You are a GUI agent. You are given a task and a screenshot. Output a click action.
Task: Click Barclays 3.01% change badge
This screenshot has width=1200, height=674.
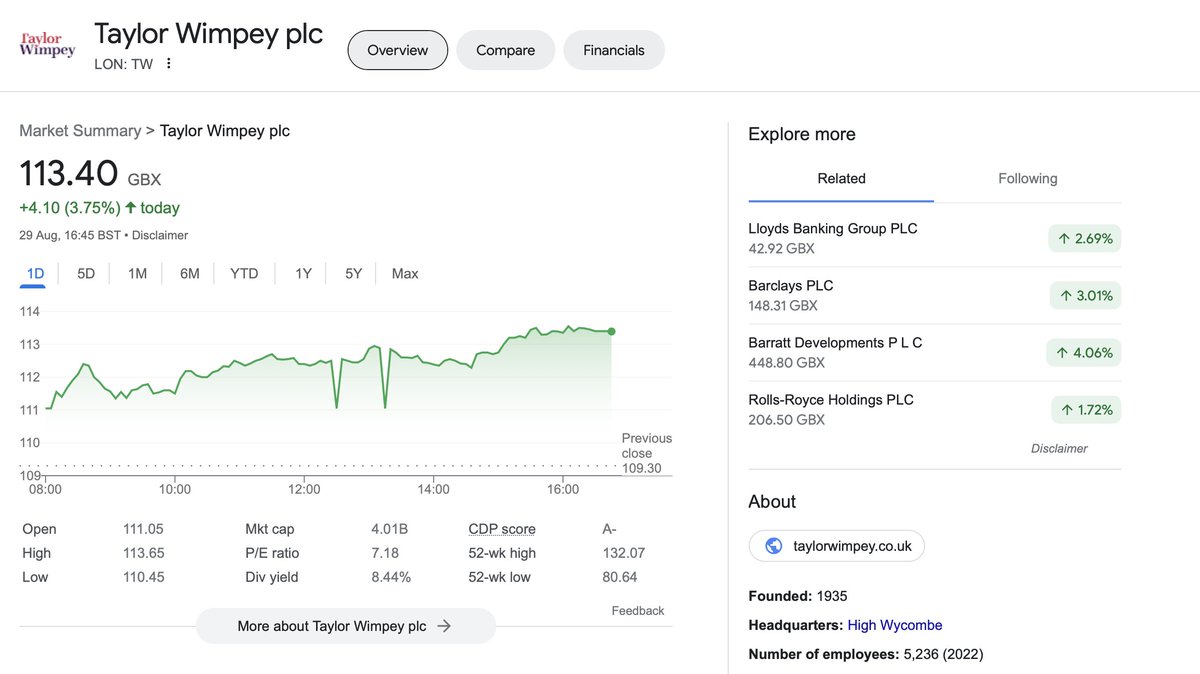click(x=1085, y=295)
